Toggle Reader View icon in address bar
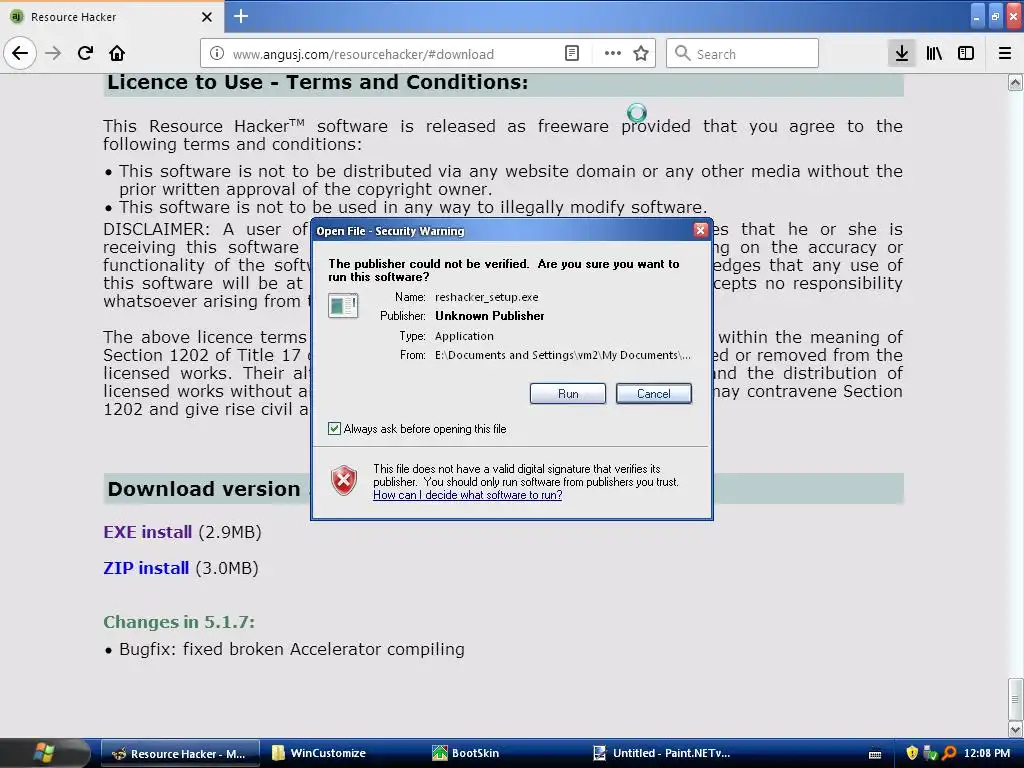 coord(571,54)
